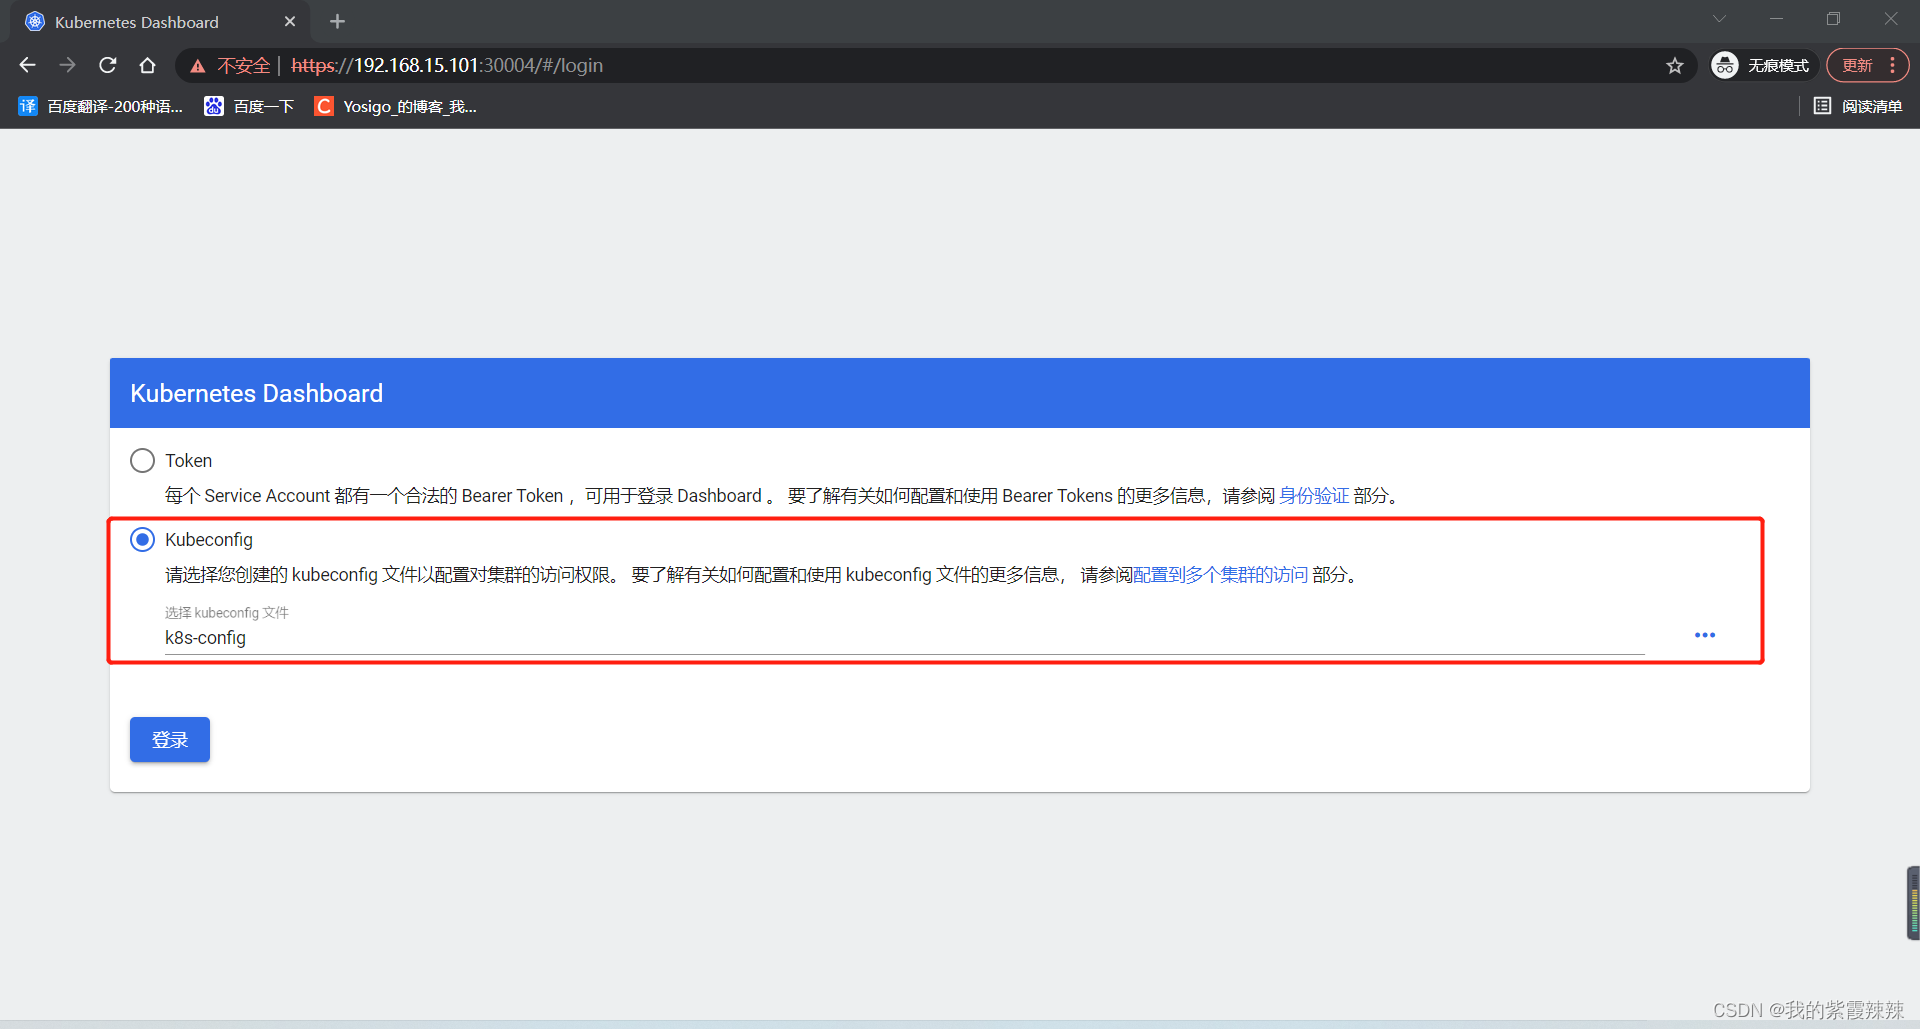Screen dimensions: 1920x1029
Task: Select the Kubeconfig radio button
Action: pyautogui.click(x=142, y=540)
